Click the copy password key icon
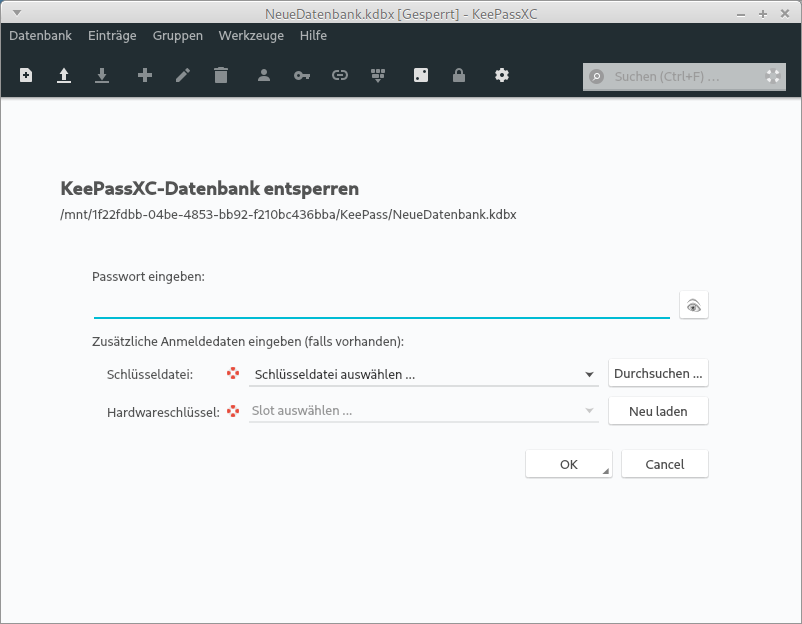 click(x=302, y=75)
